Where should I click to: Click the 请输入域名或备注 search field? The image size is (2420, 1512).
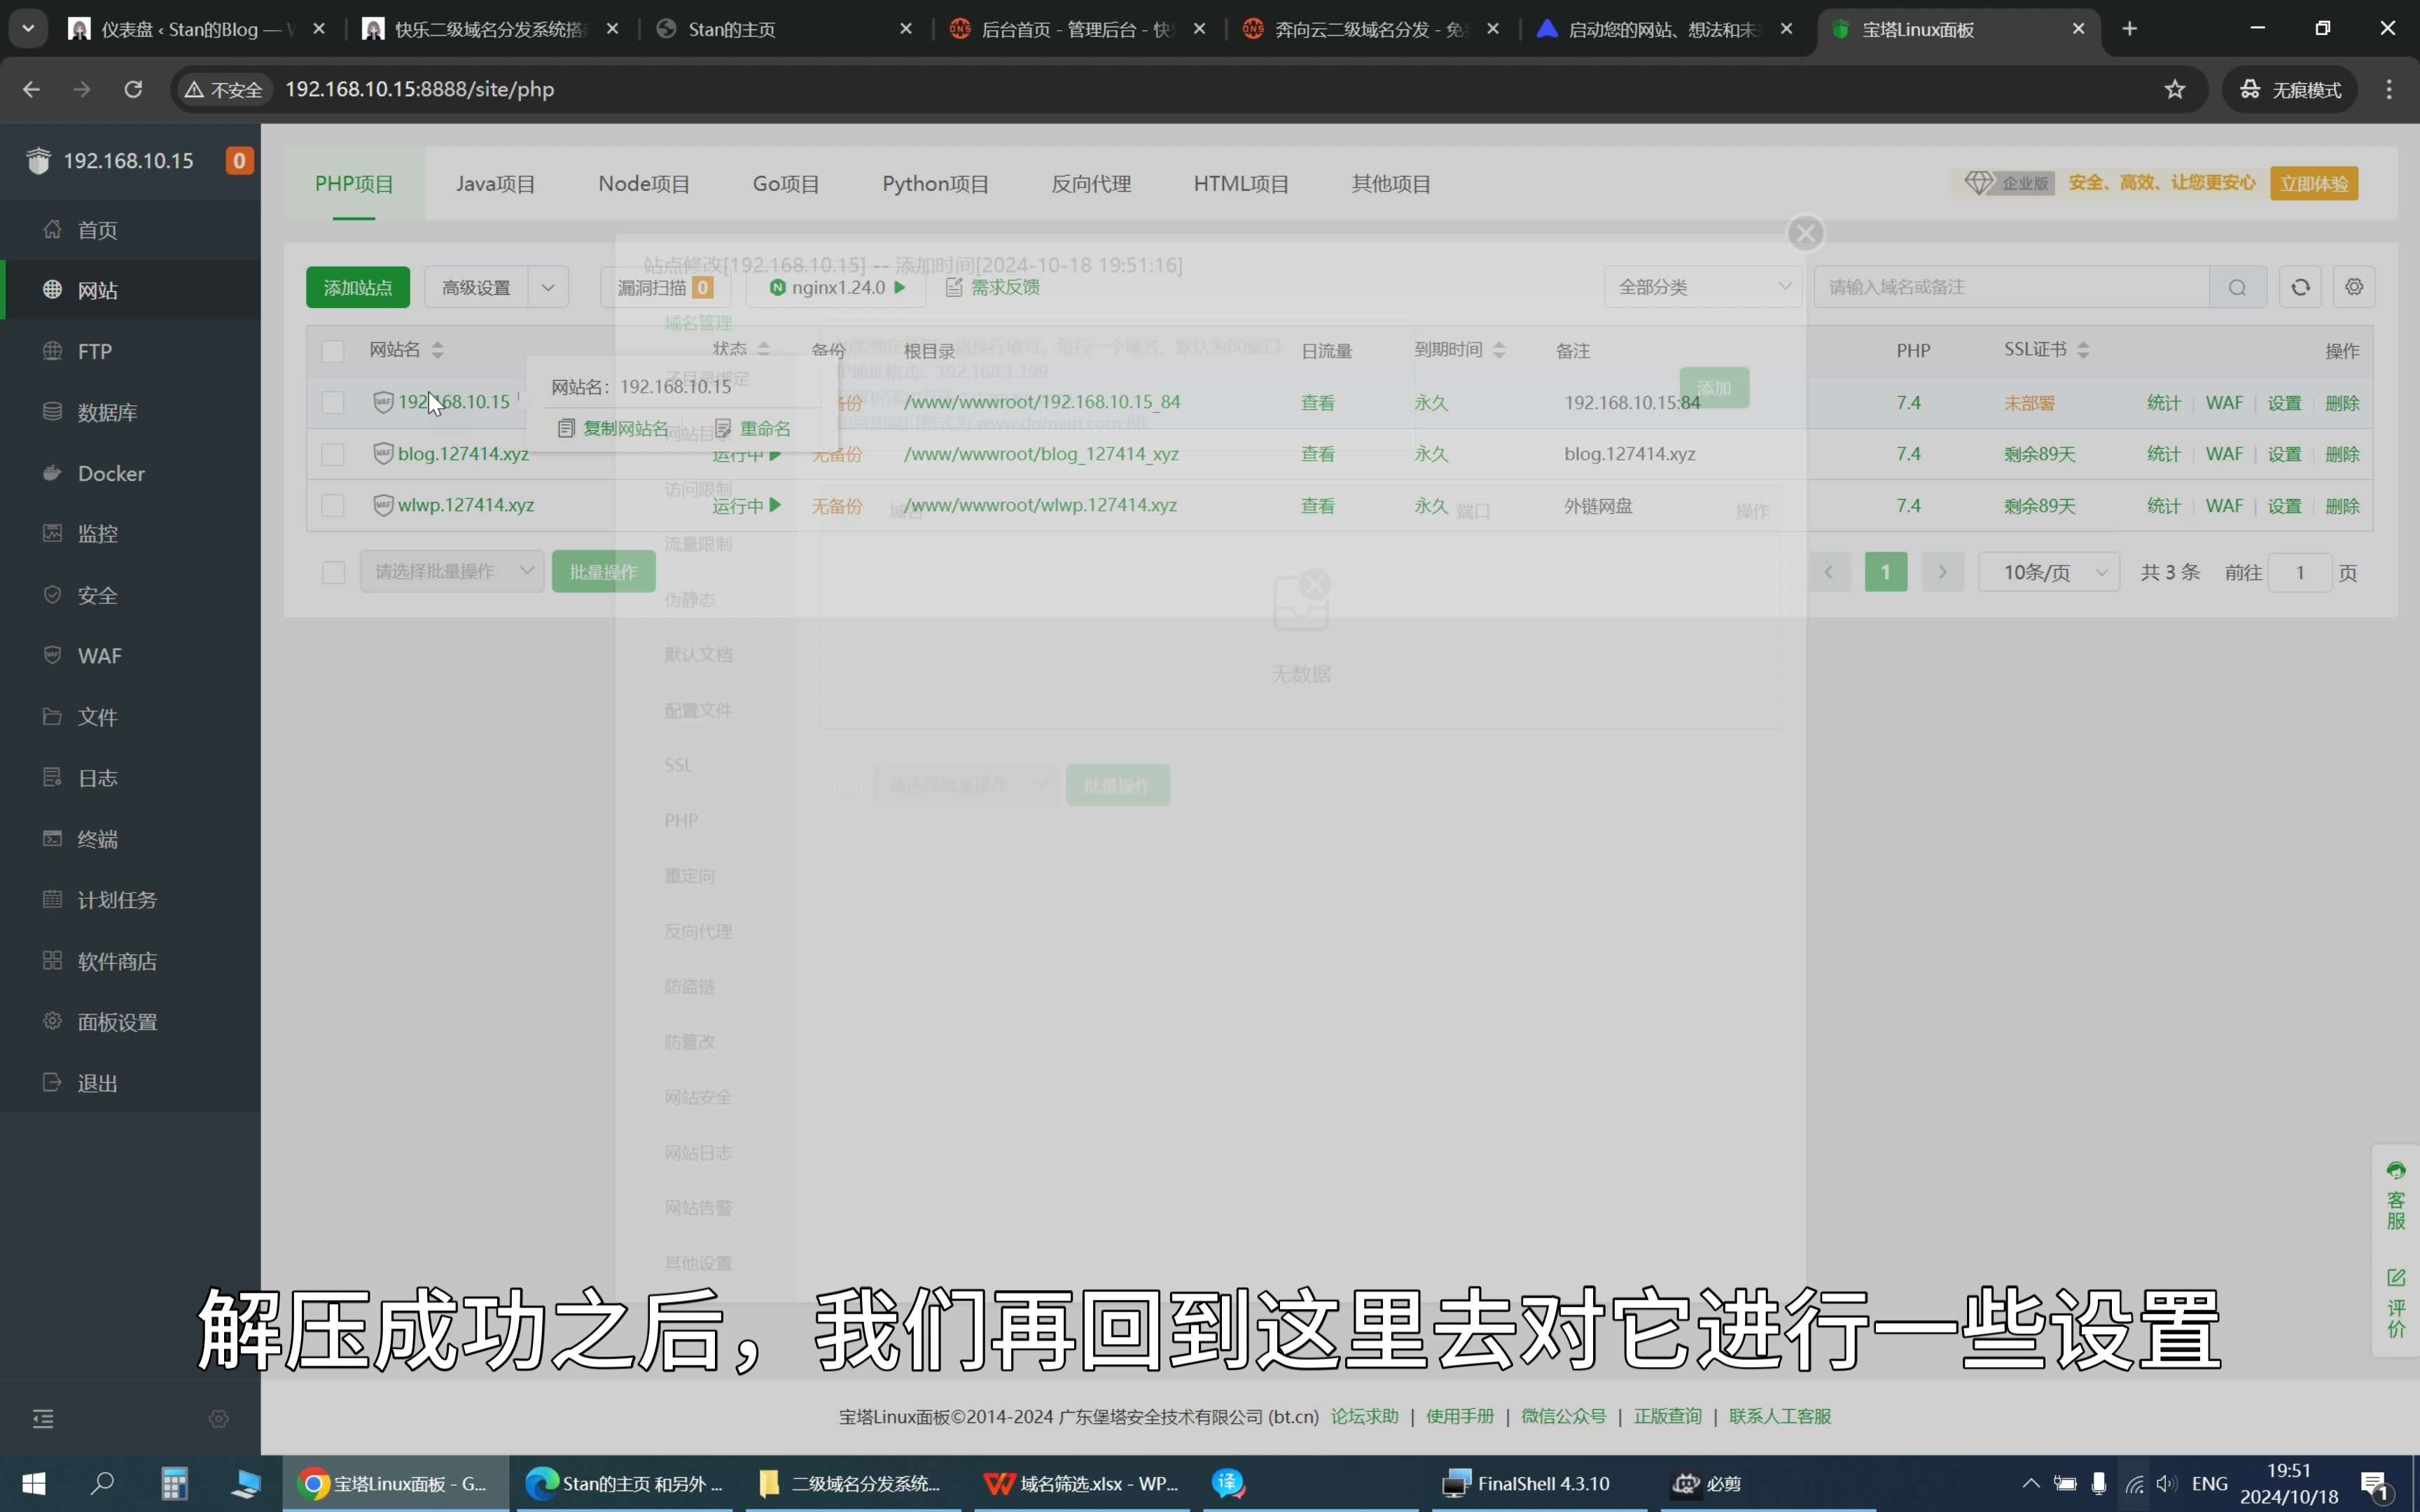[2011, 287]
